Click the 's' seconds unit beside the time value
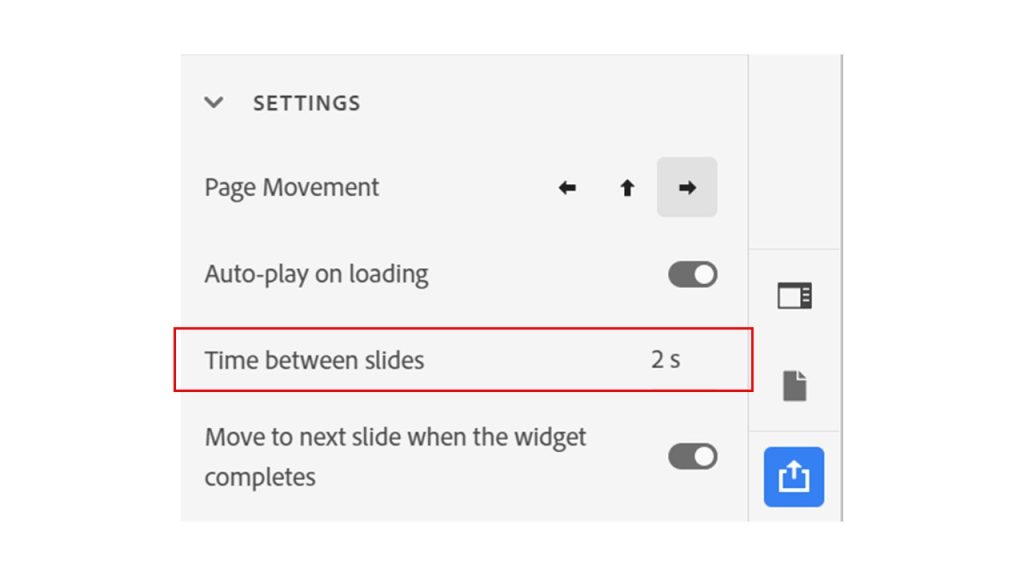The width and height of the screenshot is (1024, 576). pyautogui.click(x=675, y=361)
